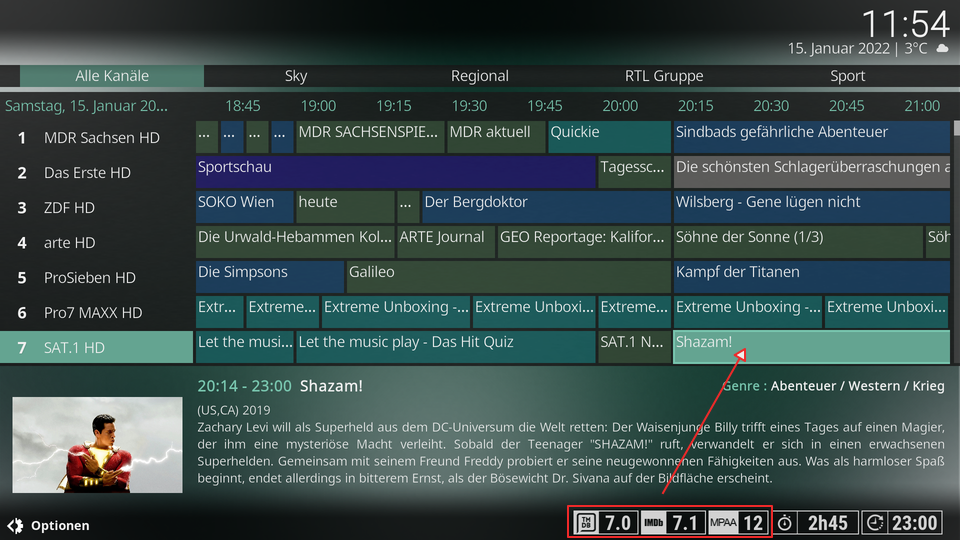Select Söhne der Sonne (1/3)
Screen dimensions: 960x540
point(798,242)
